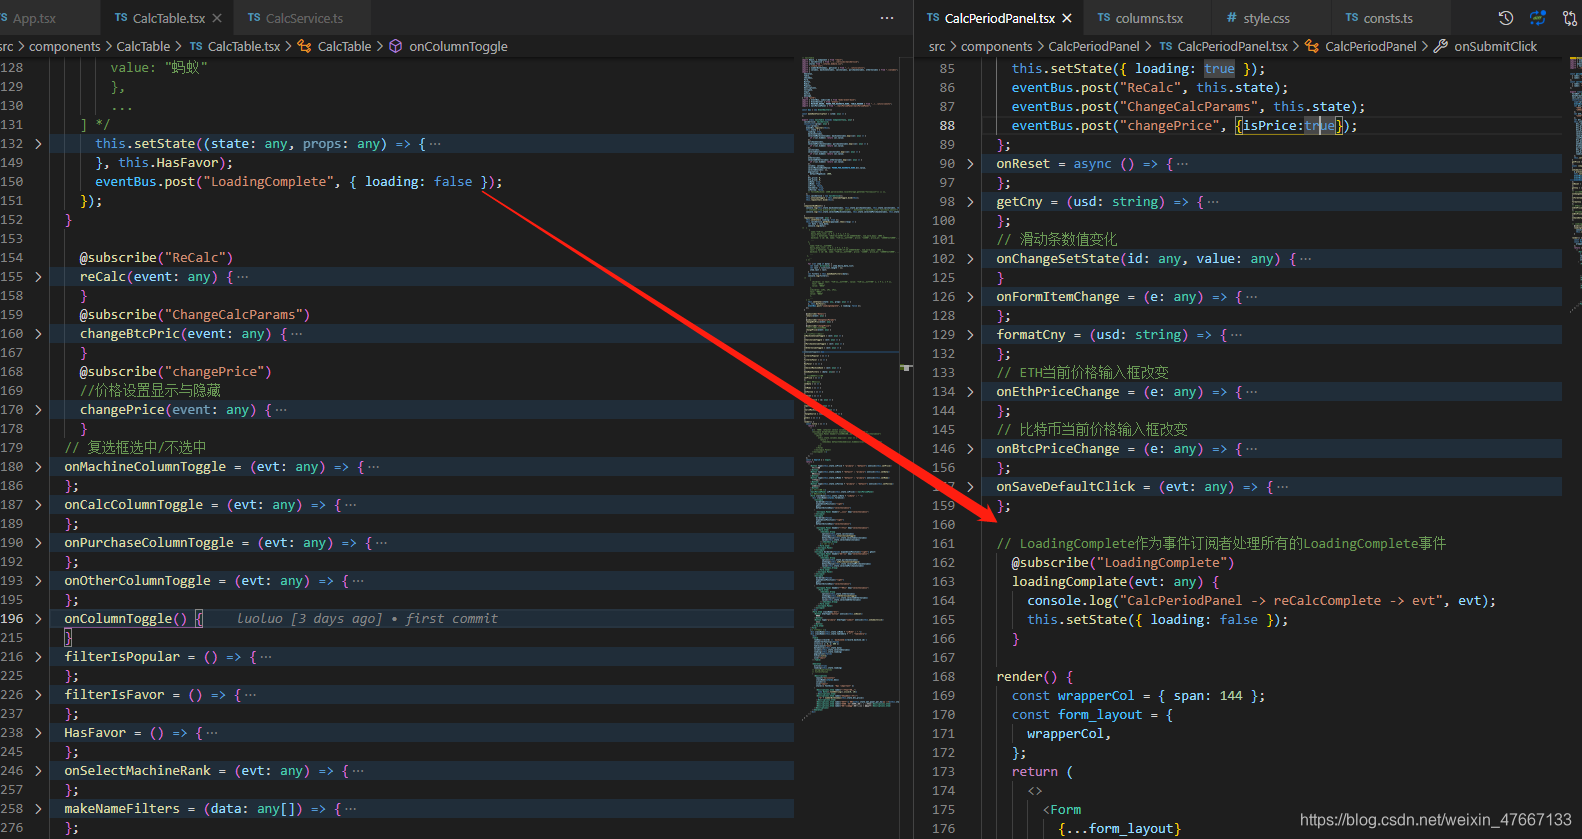Expand folded onBtcPriceChange function
Viewport: 1582px width, 839px height.
[970, 449]
